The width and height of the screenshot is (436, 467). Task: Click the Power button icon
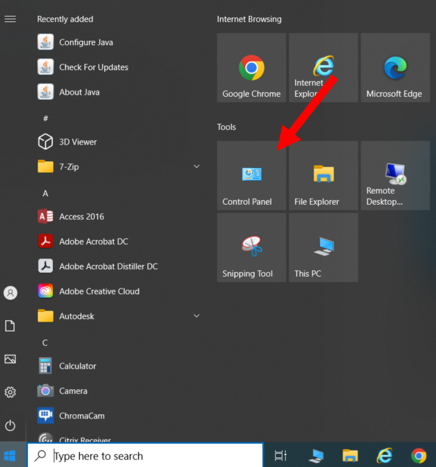(10, 425)
